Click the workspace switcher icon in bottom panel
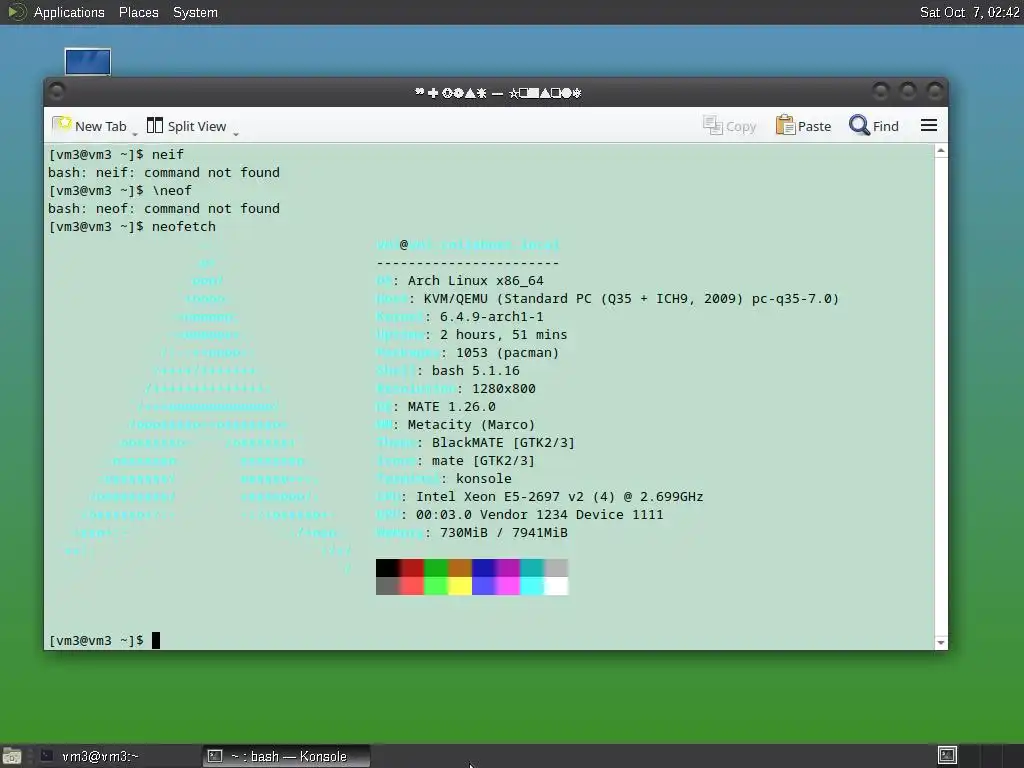The height and width of the screenshot is (768, 1024). coord(947,756)
